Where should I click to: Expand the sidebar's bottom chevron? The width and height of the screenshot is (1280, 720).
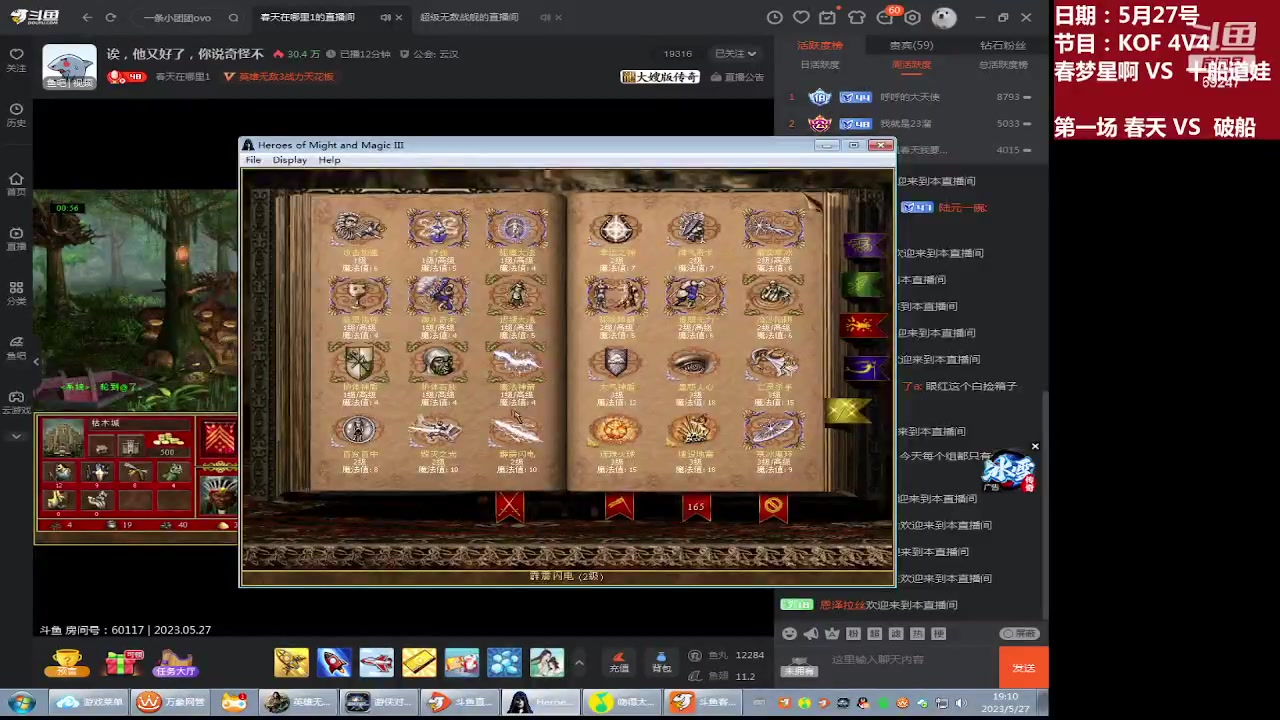16,436
